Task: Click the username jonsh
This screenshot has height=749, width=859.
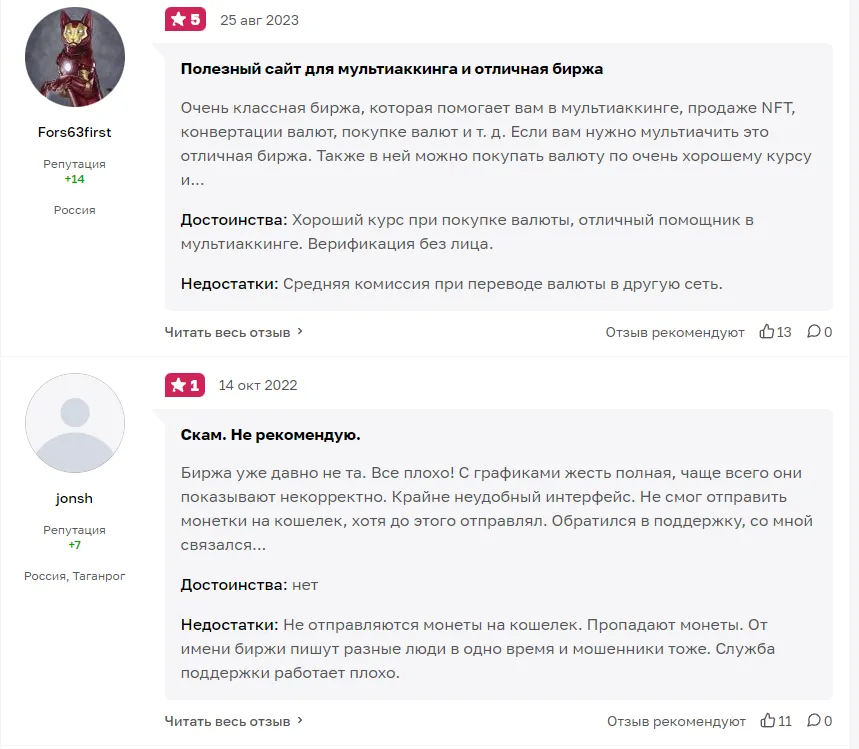Action: pos(74,497)
